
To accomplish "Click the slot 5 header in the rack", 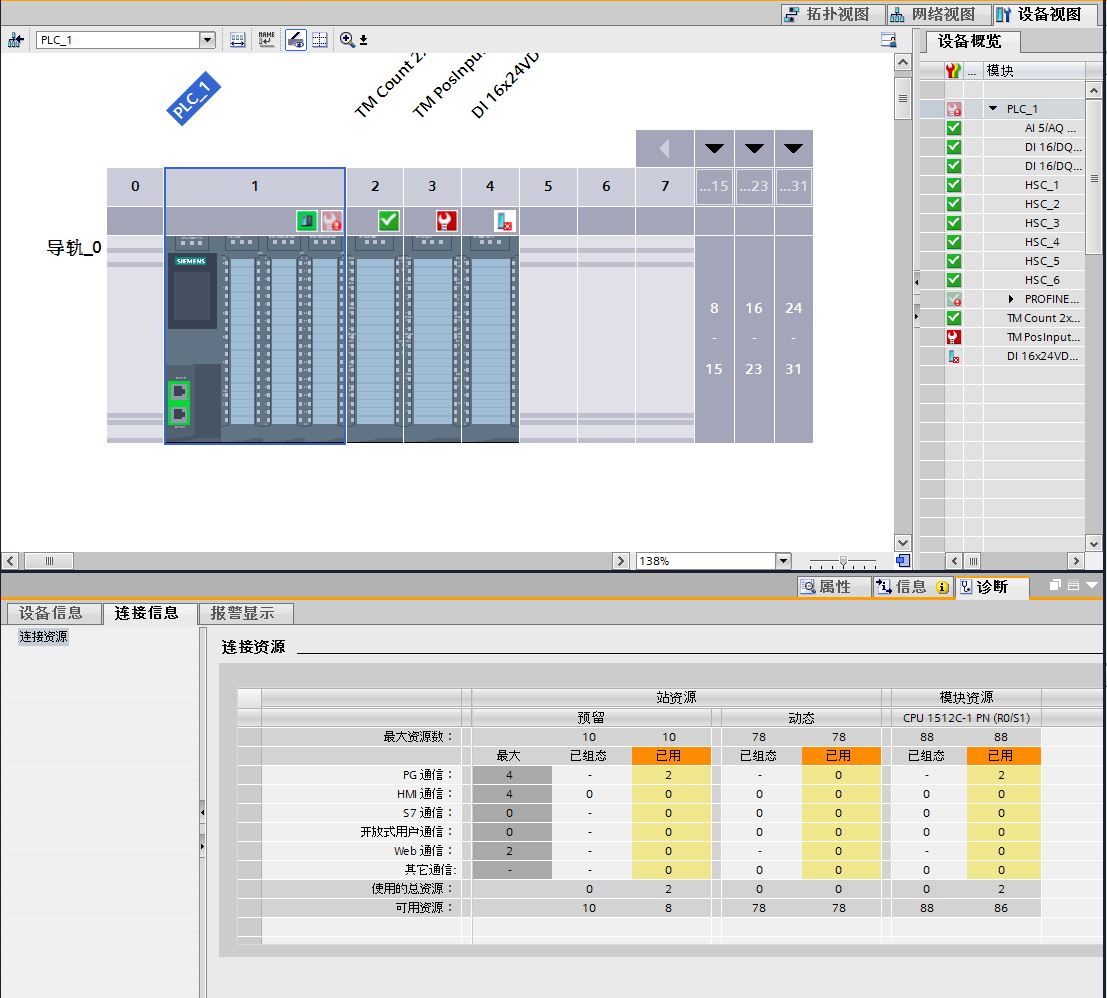I will pos(548,186).
